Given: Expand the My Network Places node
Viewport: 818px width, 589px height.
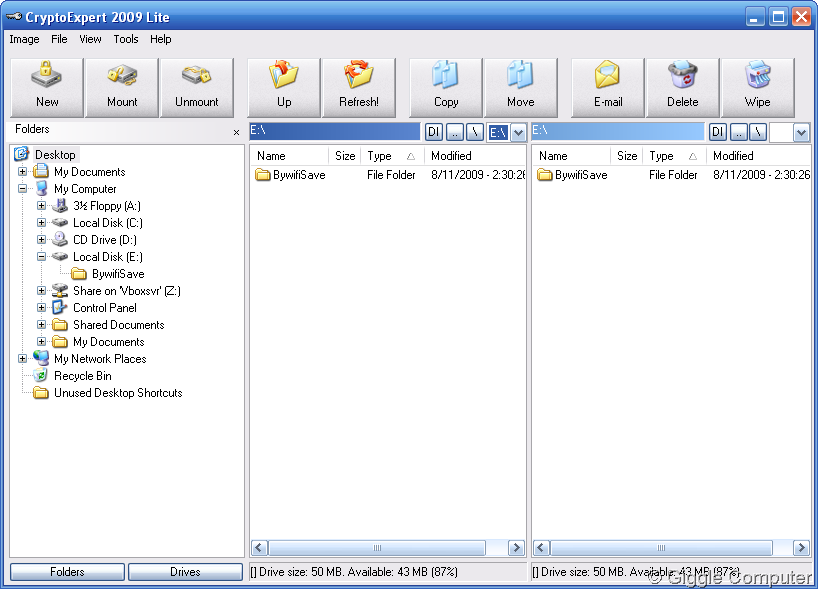Looking at the screenshot, I should (22, 358).
